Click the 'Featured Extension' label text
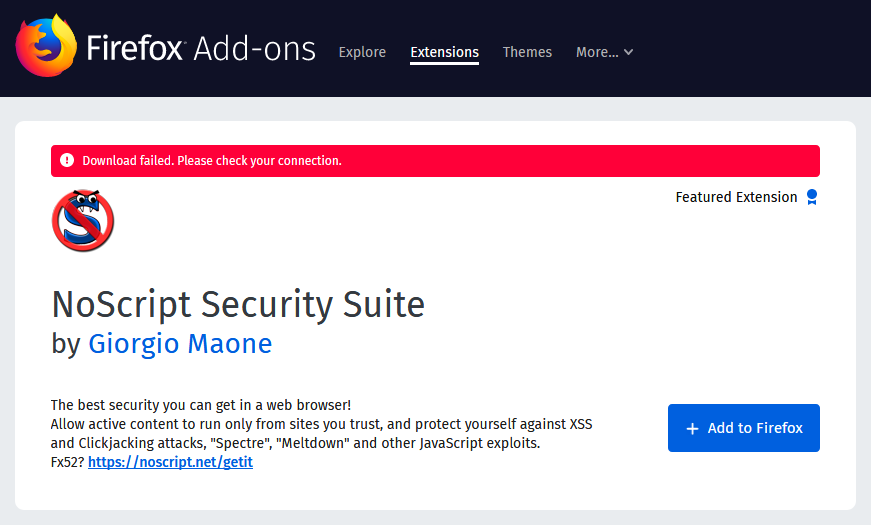The width and height of the screenshot is (871, 525). coord(736,197)
